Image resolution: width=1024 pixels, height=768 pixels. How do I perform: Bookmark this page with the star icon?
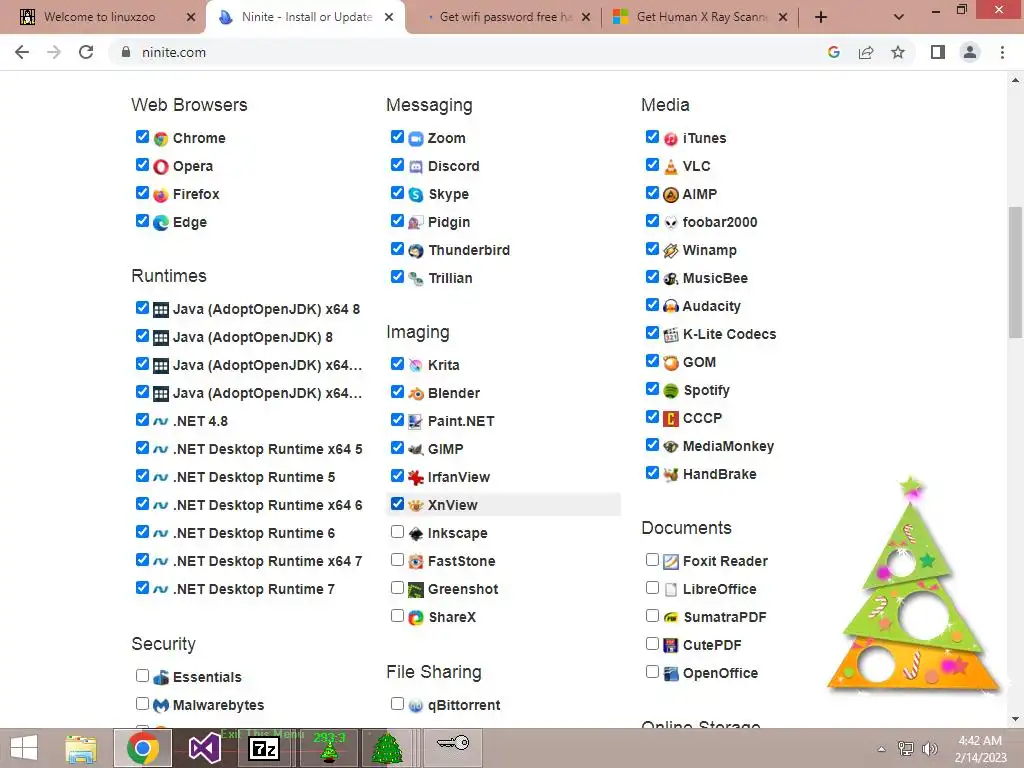pyautogui.click(x=898, y=52)
